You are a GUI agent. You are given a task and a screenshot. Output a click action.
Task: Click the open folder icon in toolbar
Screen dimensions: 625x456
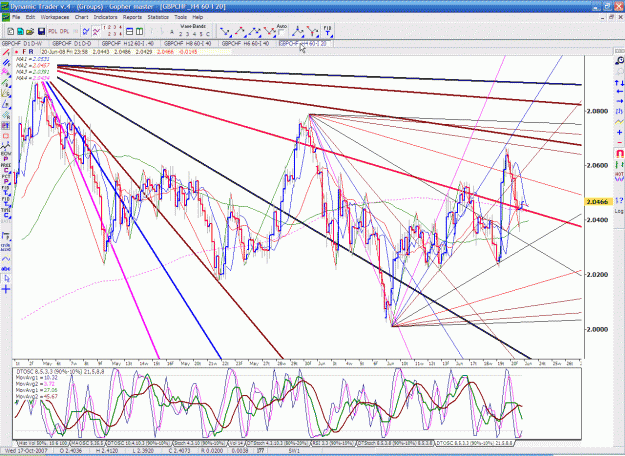pyautogui.click(x=30, y=31)
